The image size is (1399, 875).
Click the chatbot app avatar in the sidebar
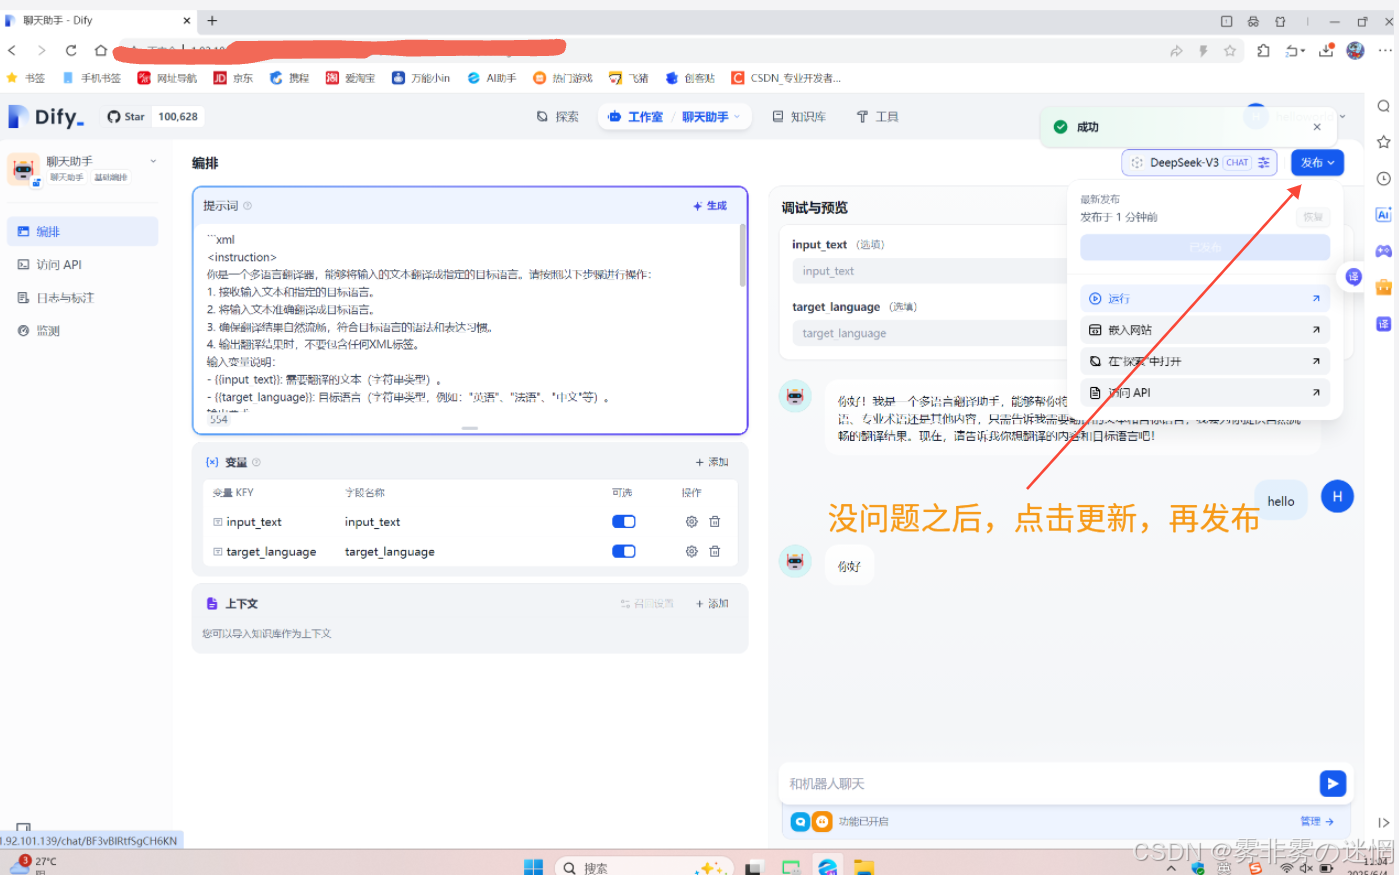point(23,169)
